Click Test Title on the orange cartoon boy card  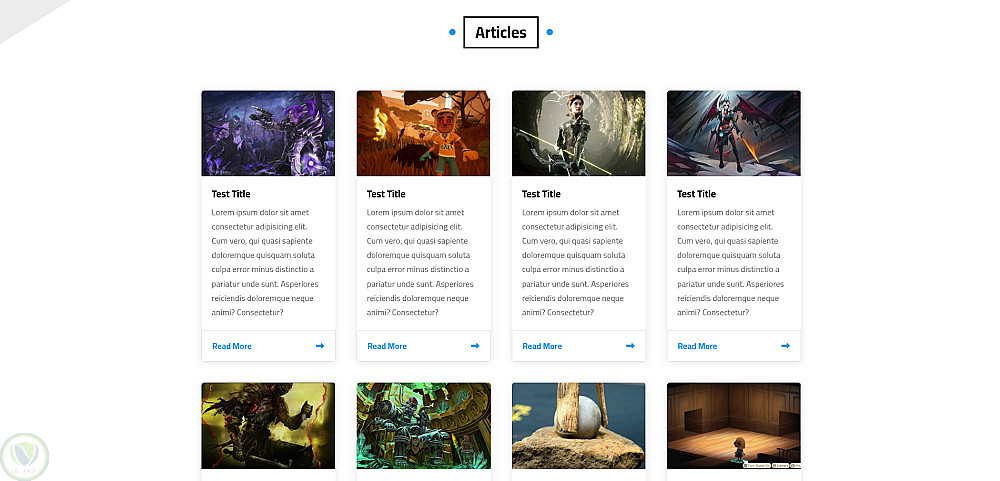click(386, 194)
